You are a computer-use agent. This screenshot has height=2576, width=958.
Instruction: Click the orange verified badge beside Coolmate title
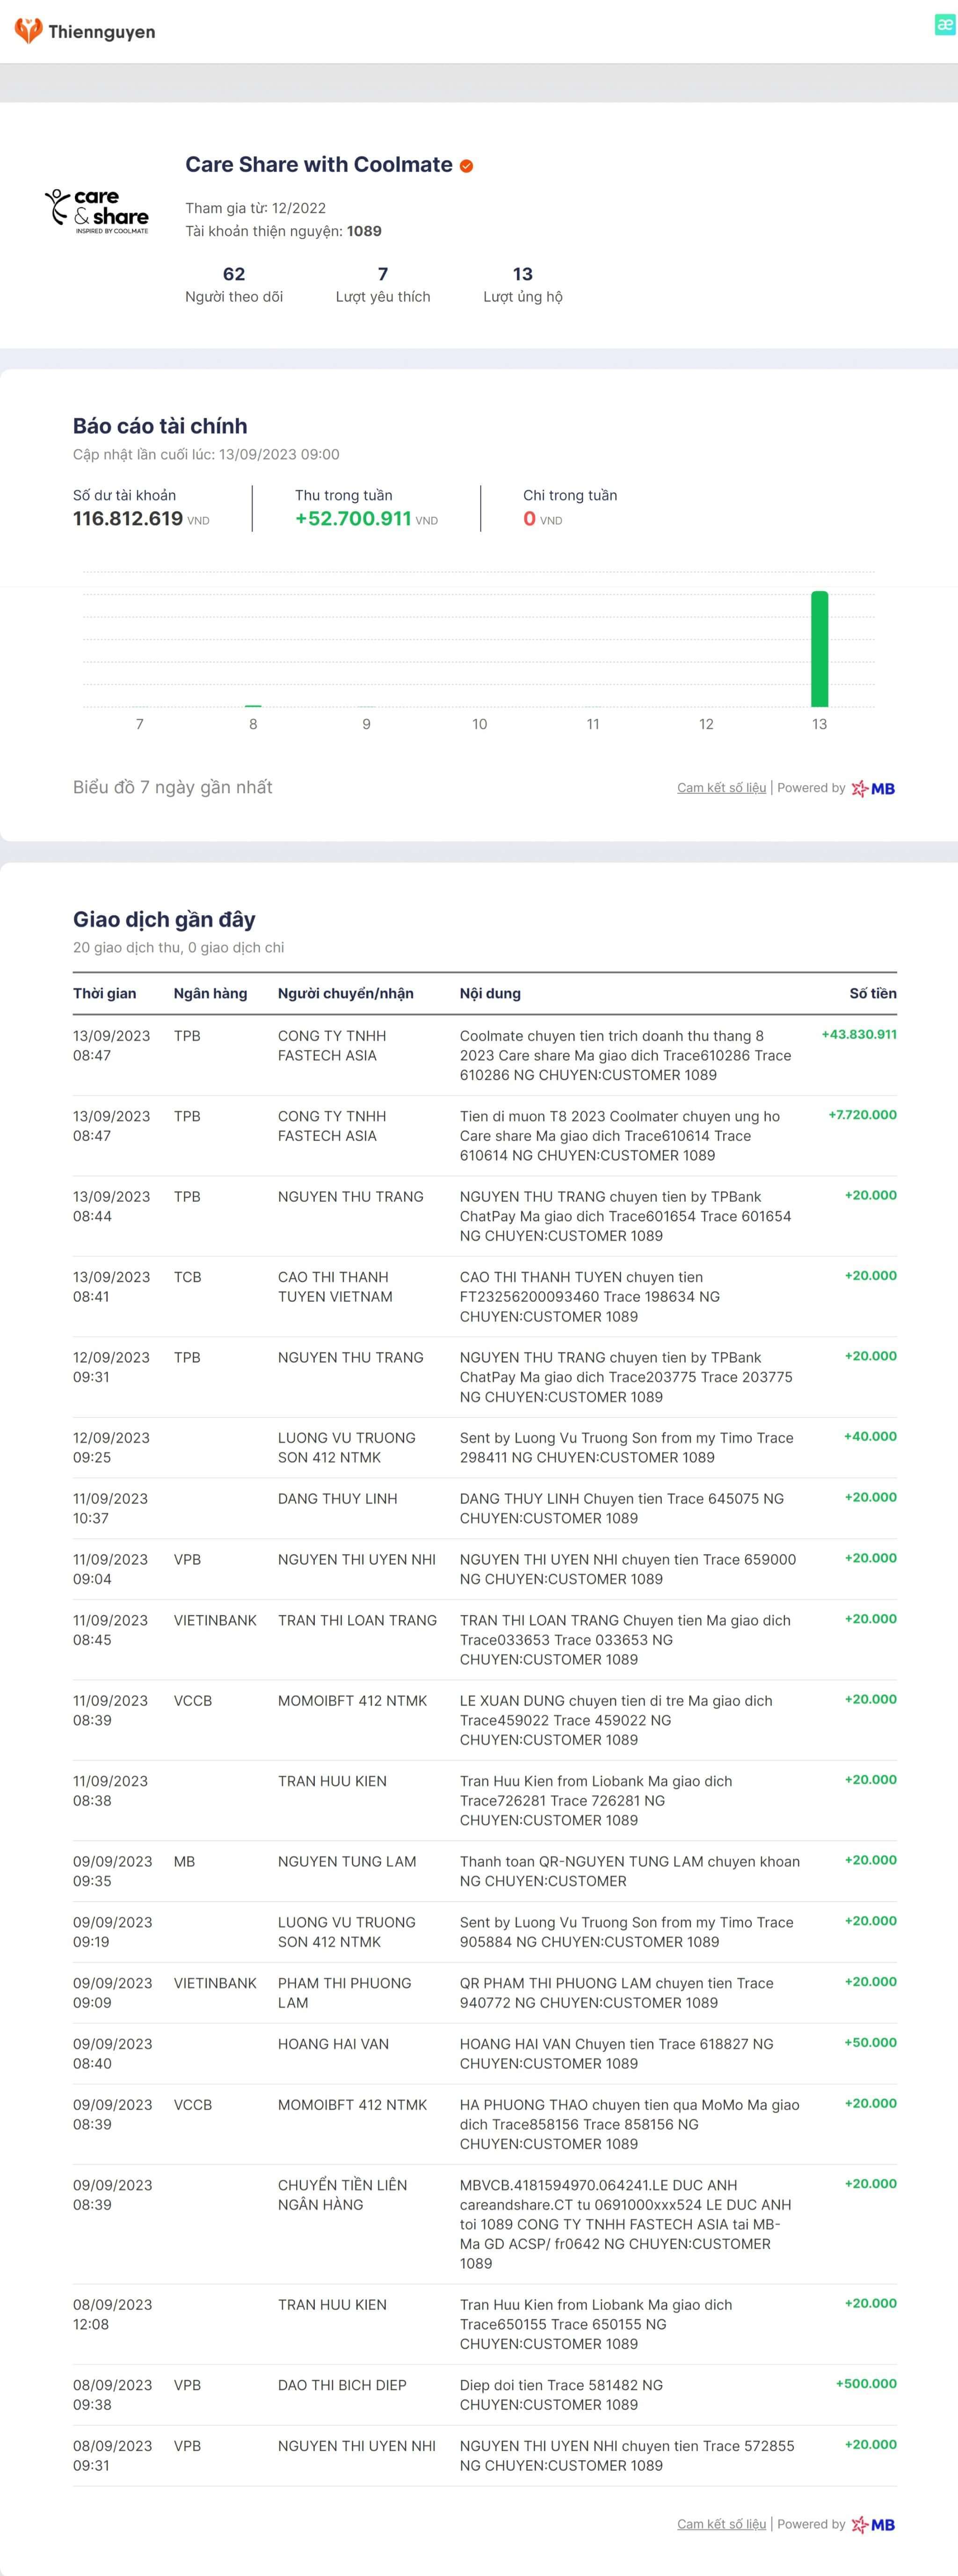pos(466,166)
